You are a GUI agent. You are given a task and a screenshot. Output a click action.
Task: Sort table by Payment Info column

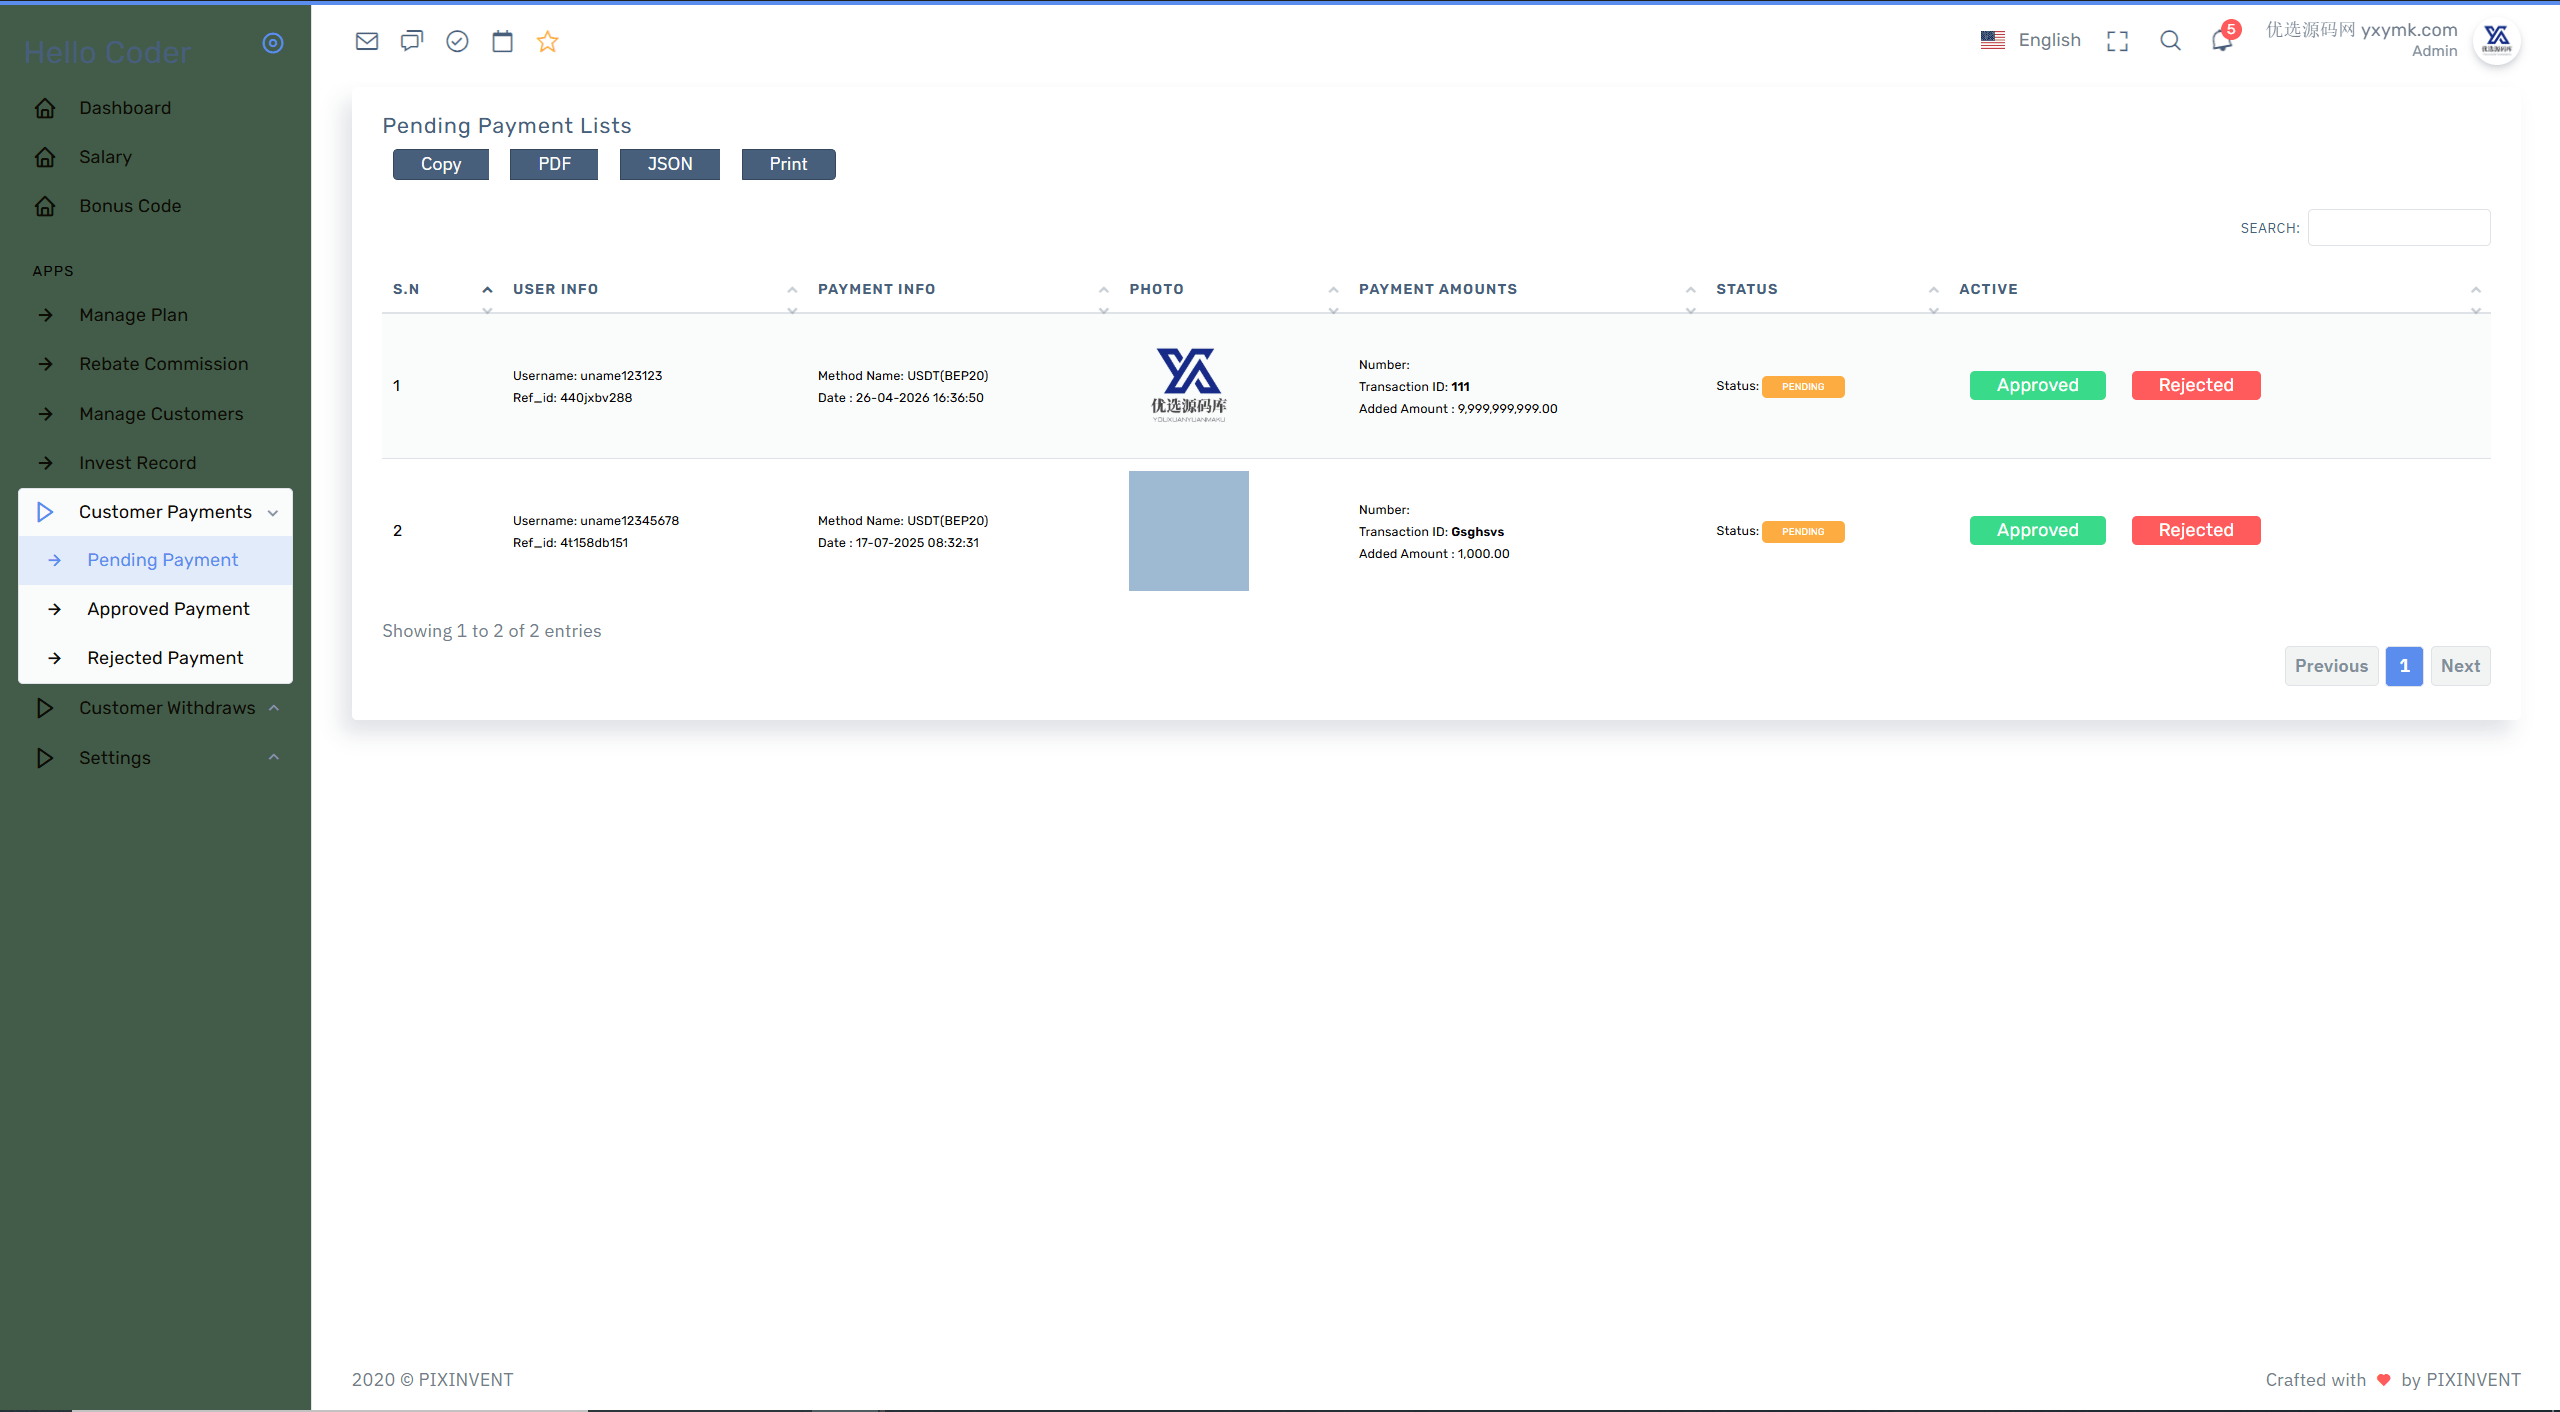click(963, 289)
